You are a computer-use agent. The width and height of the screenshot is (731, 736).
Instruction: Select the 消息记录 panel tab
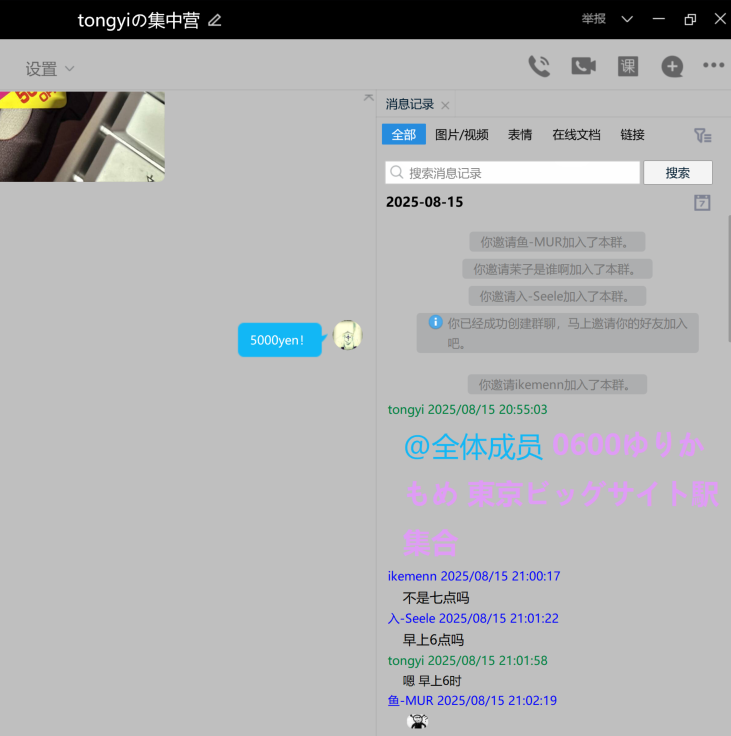(x=409, y=104)
